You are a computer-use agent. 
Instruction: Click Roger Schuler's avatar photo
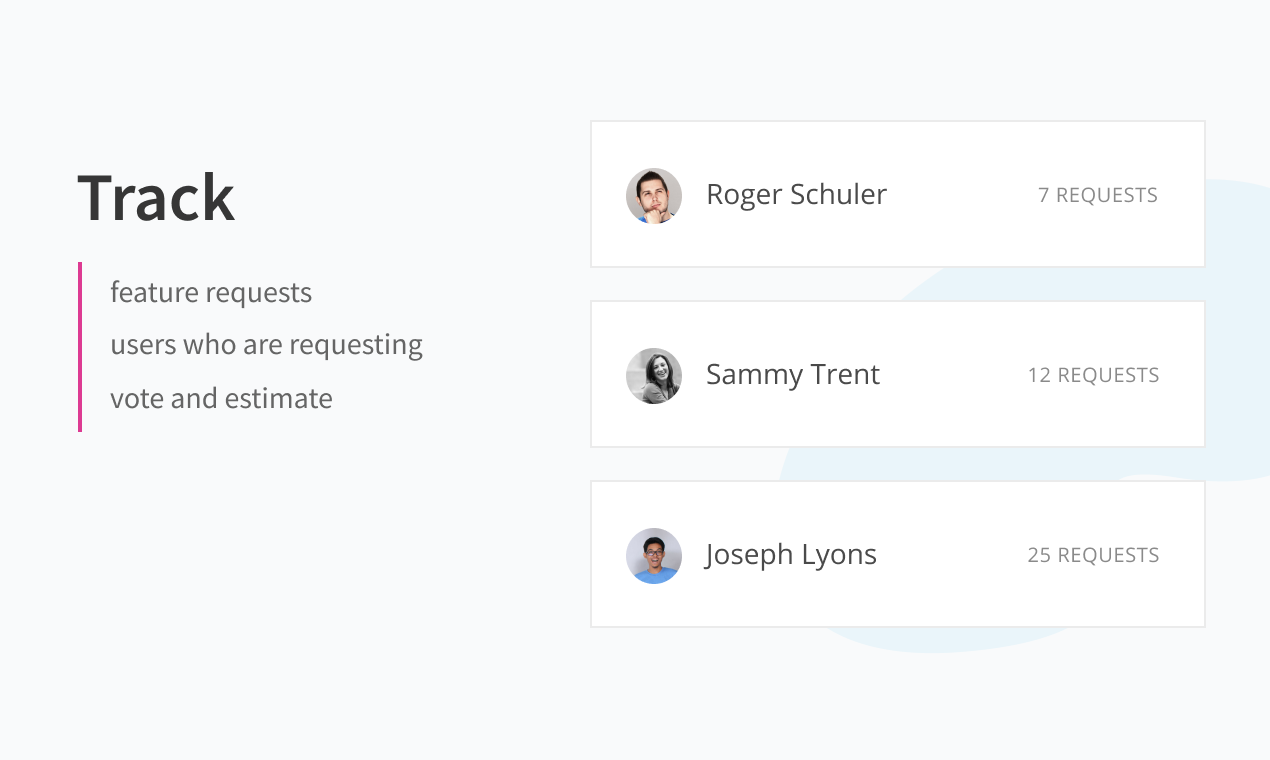click(654, 195)
